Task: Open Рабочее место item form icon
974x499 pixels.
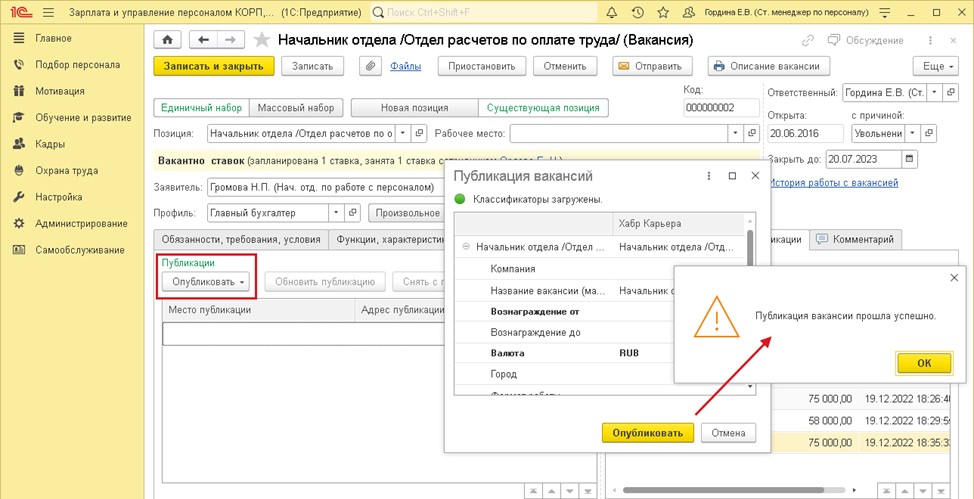Action: click(x=752, y=133)
